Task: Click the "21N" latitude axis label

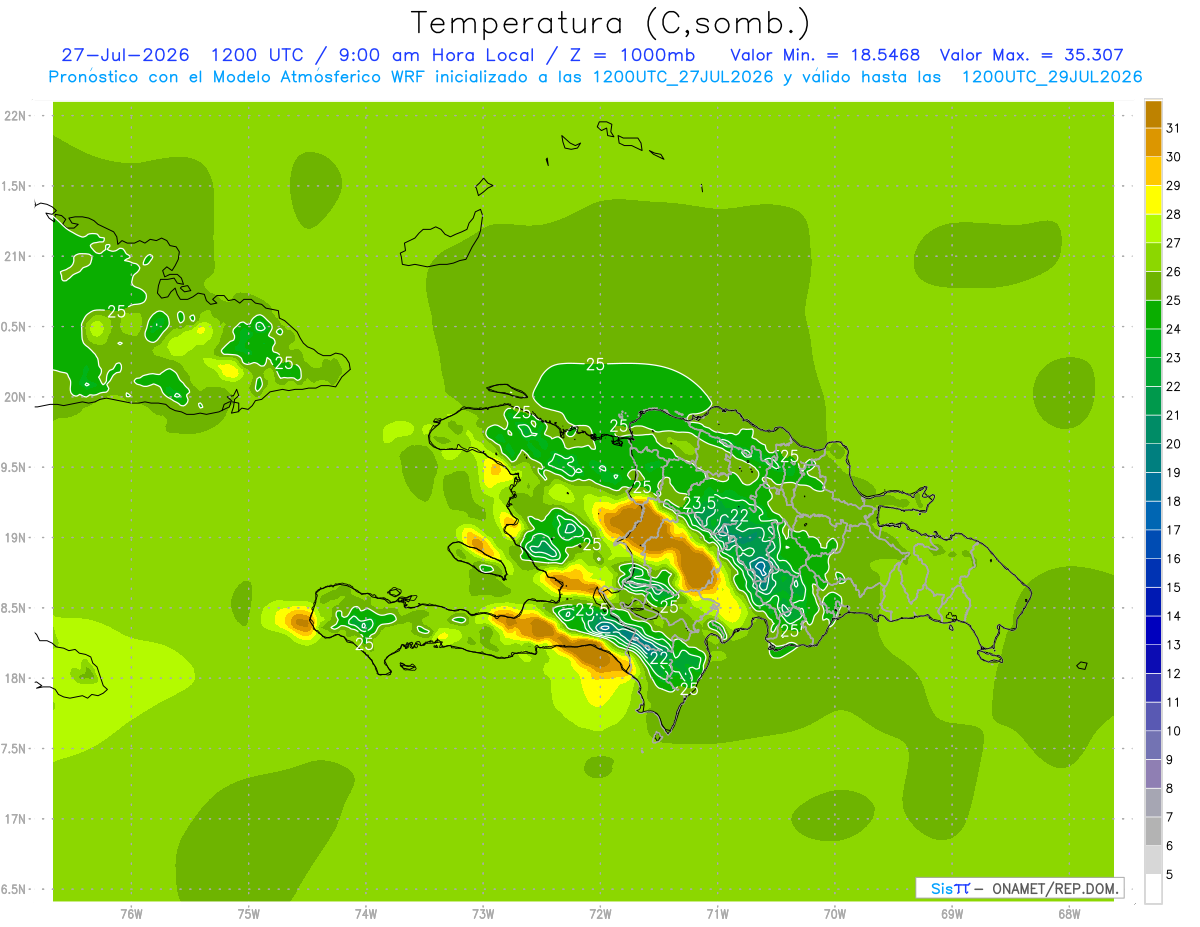Action: click(15, 256)
